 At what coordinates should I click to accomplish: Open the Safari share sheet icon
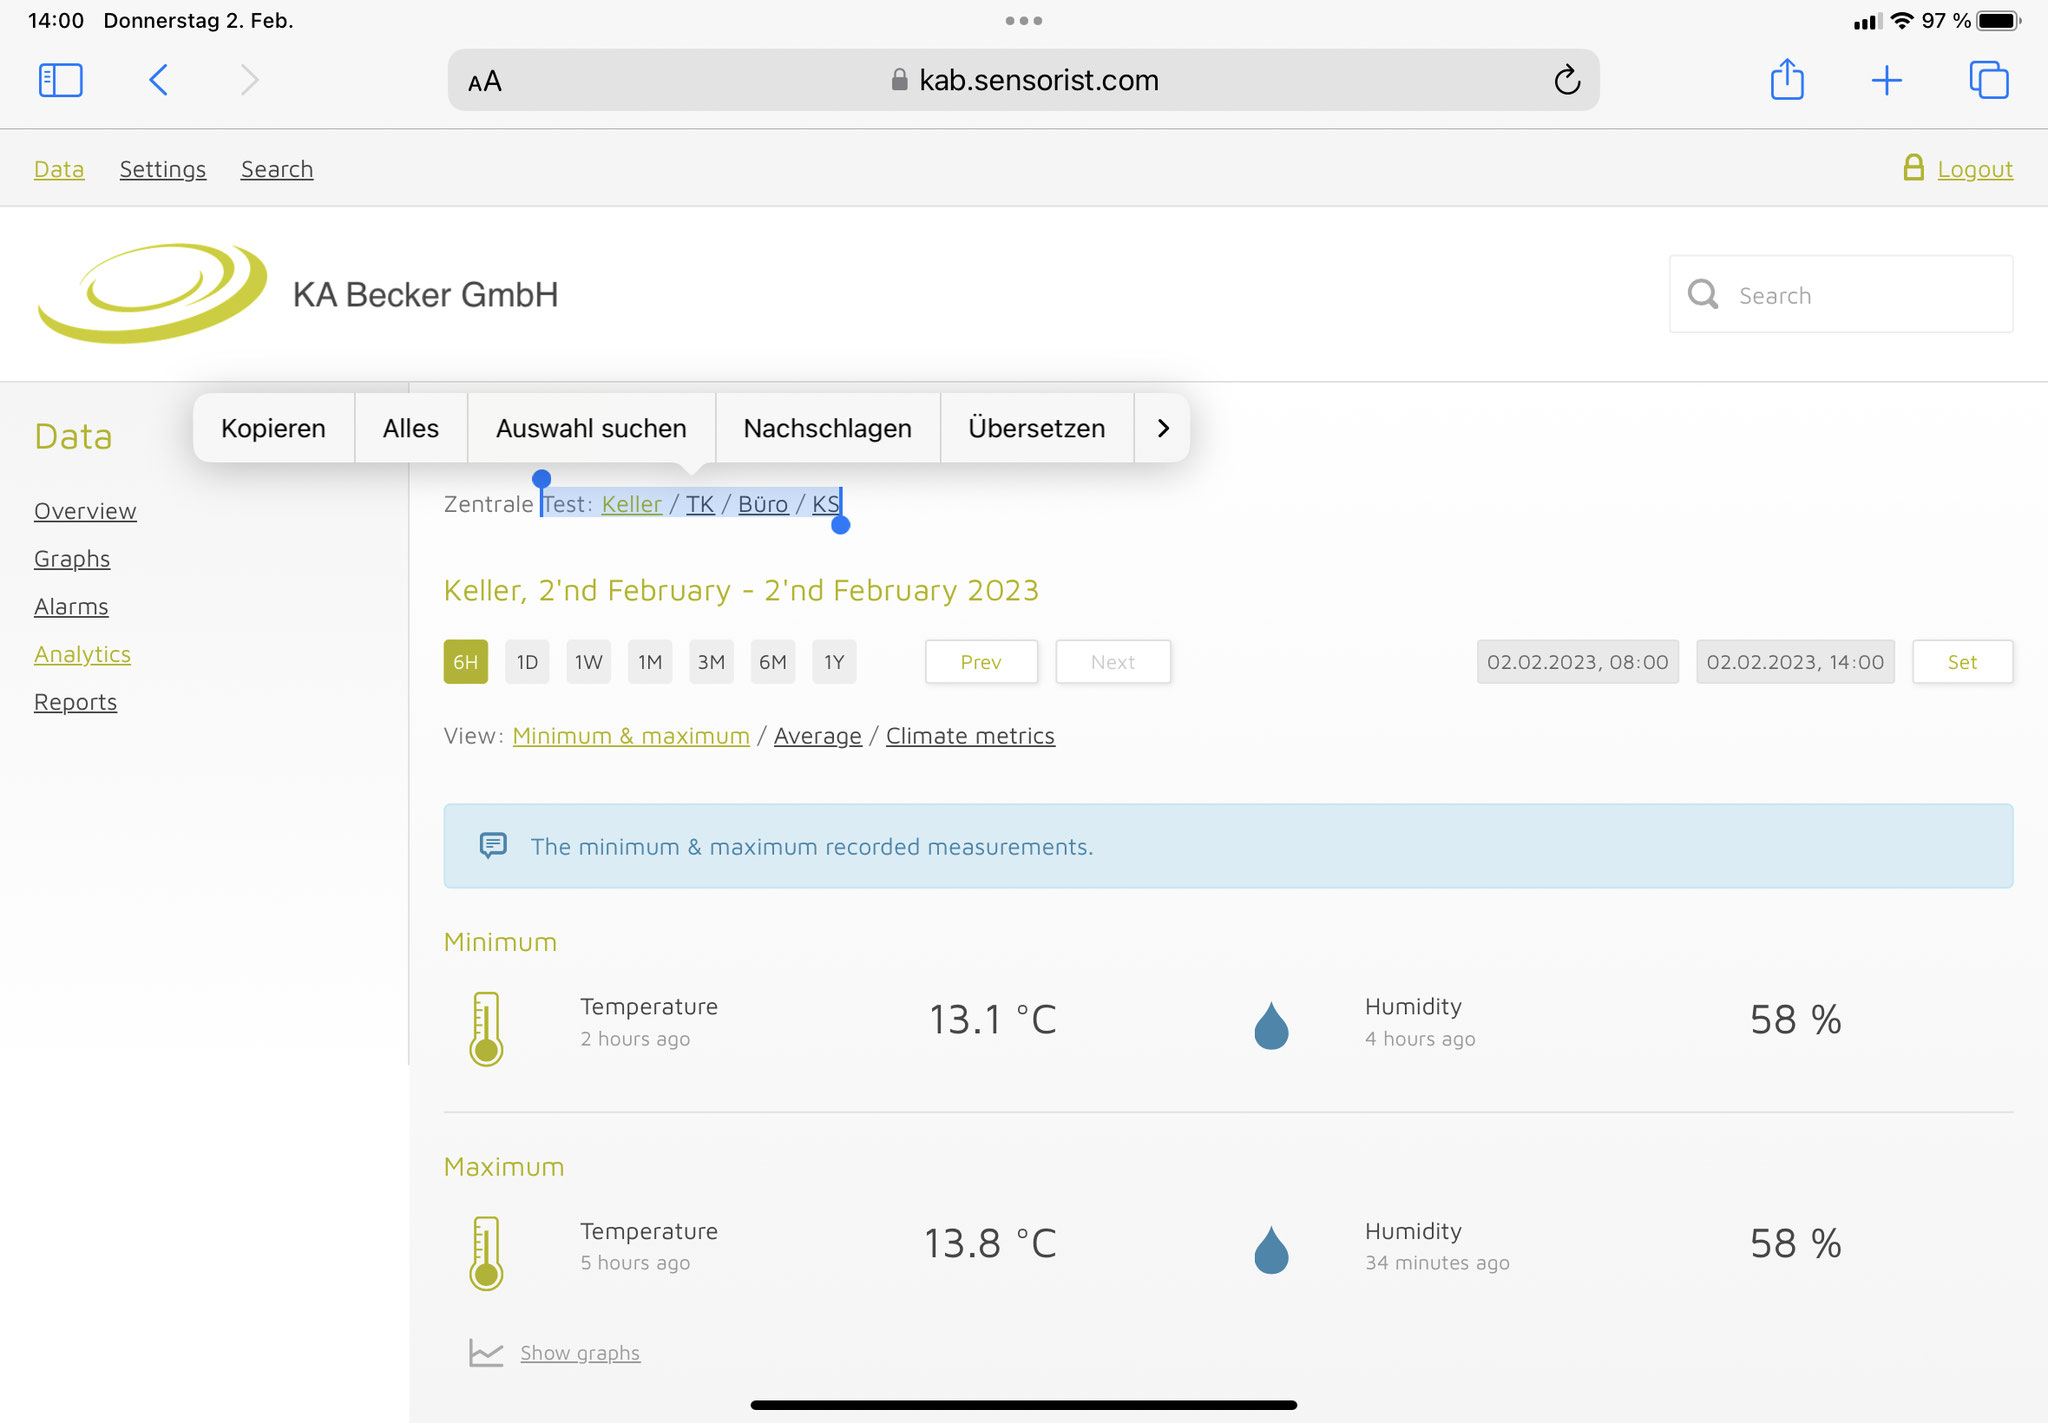coord(1787,80)
